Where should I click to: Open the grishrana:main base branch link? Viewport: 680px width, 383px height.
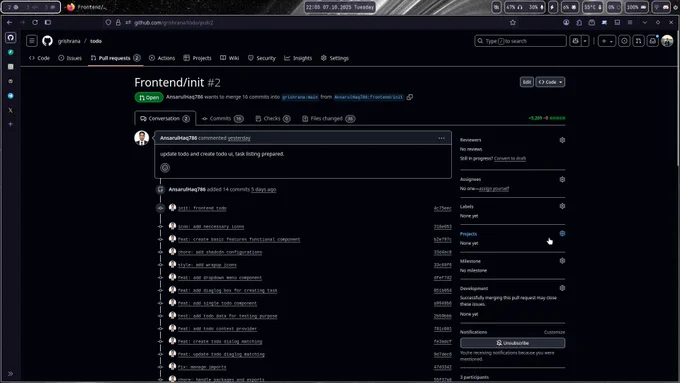(300, 97)
